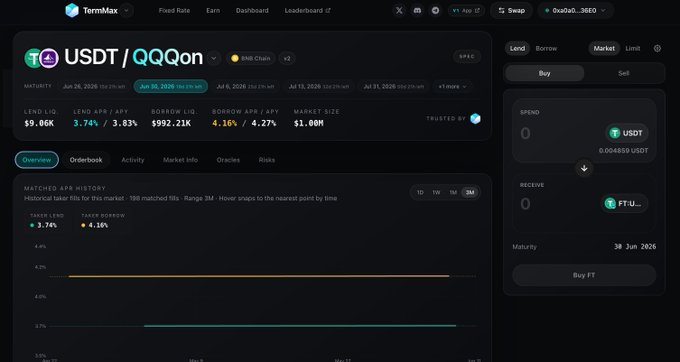Select Jun 30, 2026 maturity
The width and height of the screenshot is (680, 362).
click(x=170, y=87)
